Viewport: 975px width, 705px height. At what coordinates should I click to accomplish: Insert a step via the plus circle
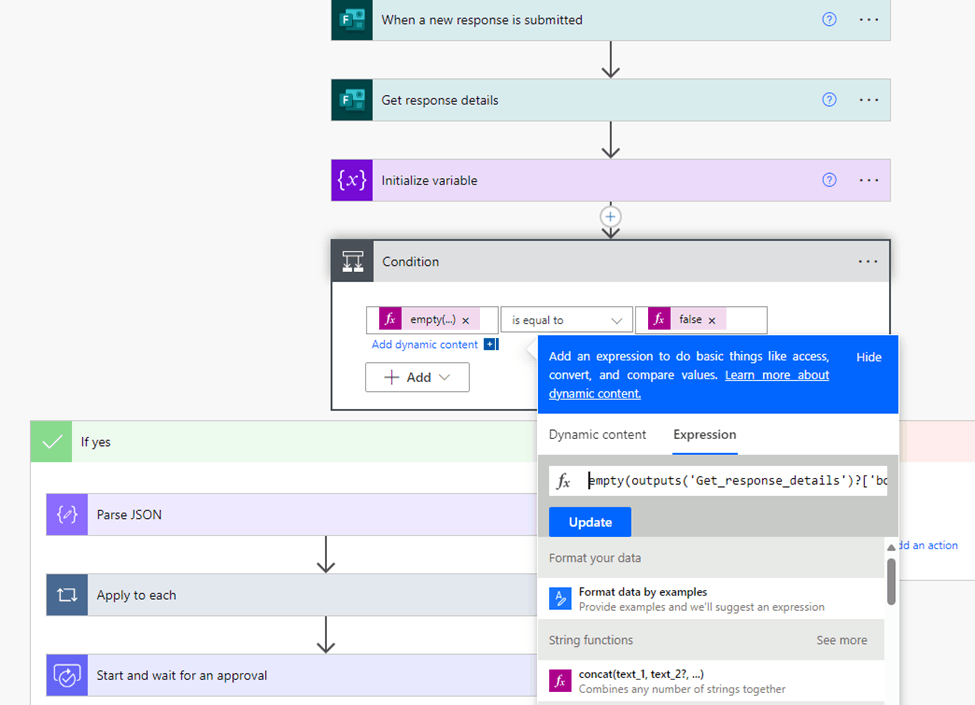click(611, 217)
